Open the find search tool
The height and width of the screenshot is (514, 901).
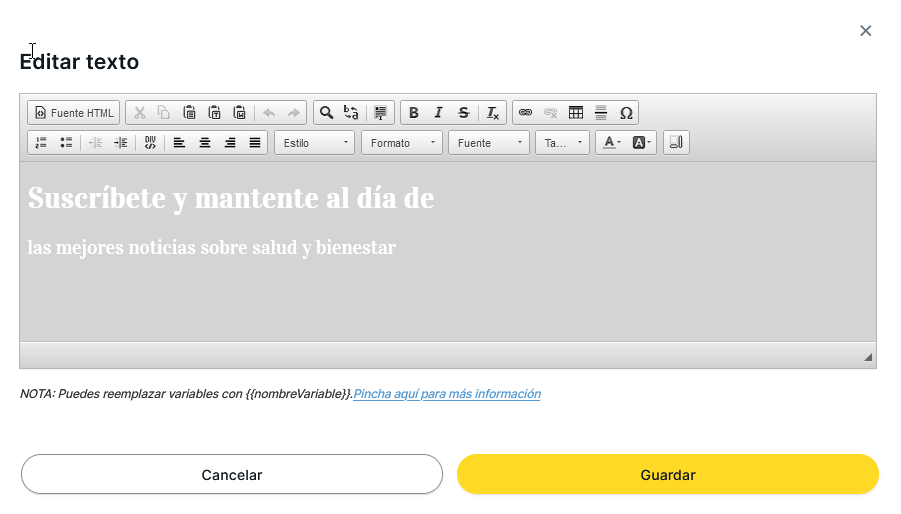click(326, 113)
